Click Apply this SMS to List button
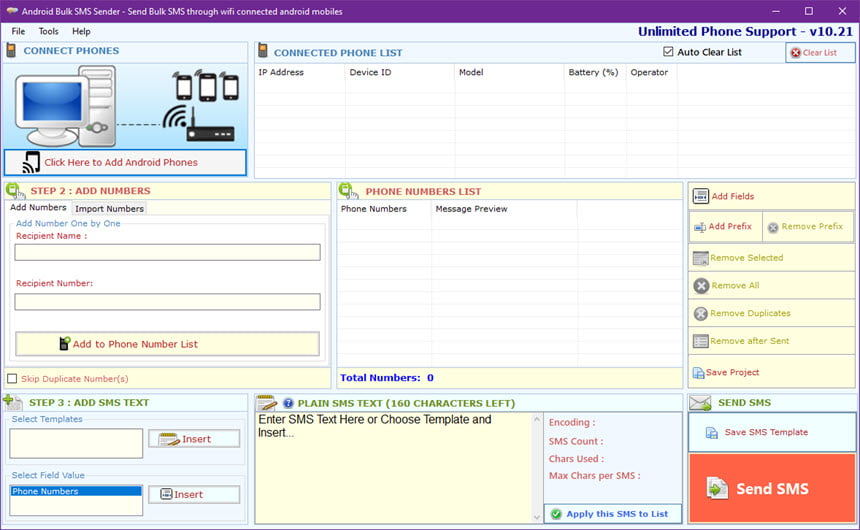Screen dimensions: 860x530 tap(613, 514)
